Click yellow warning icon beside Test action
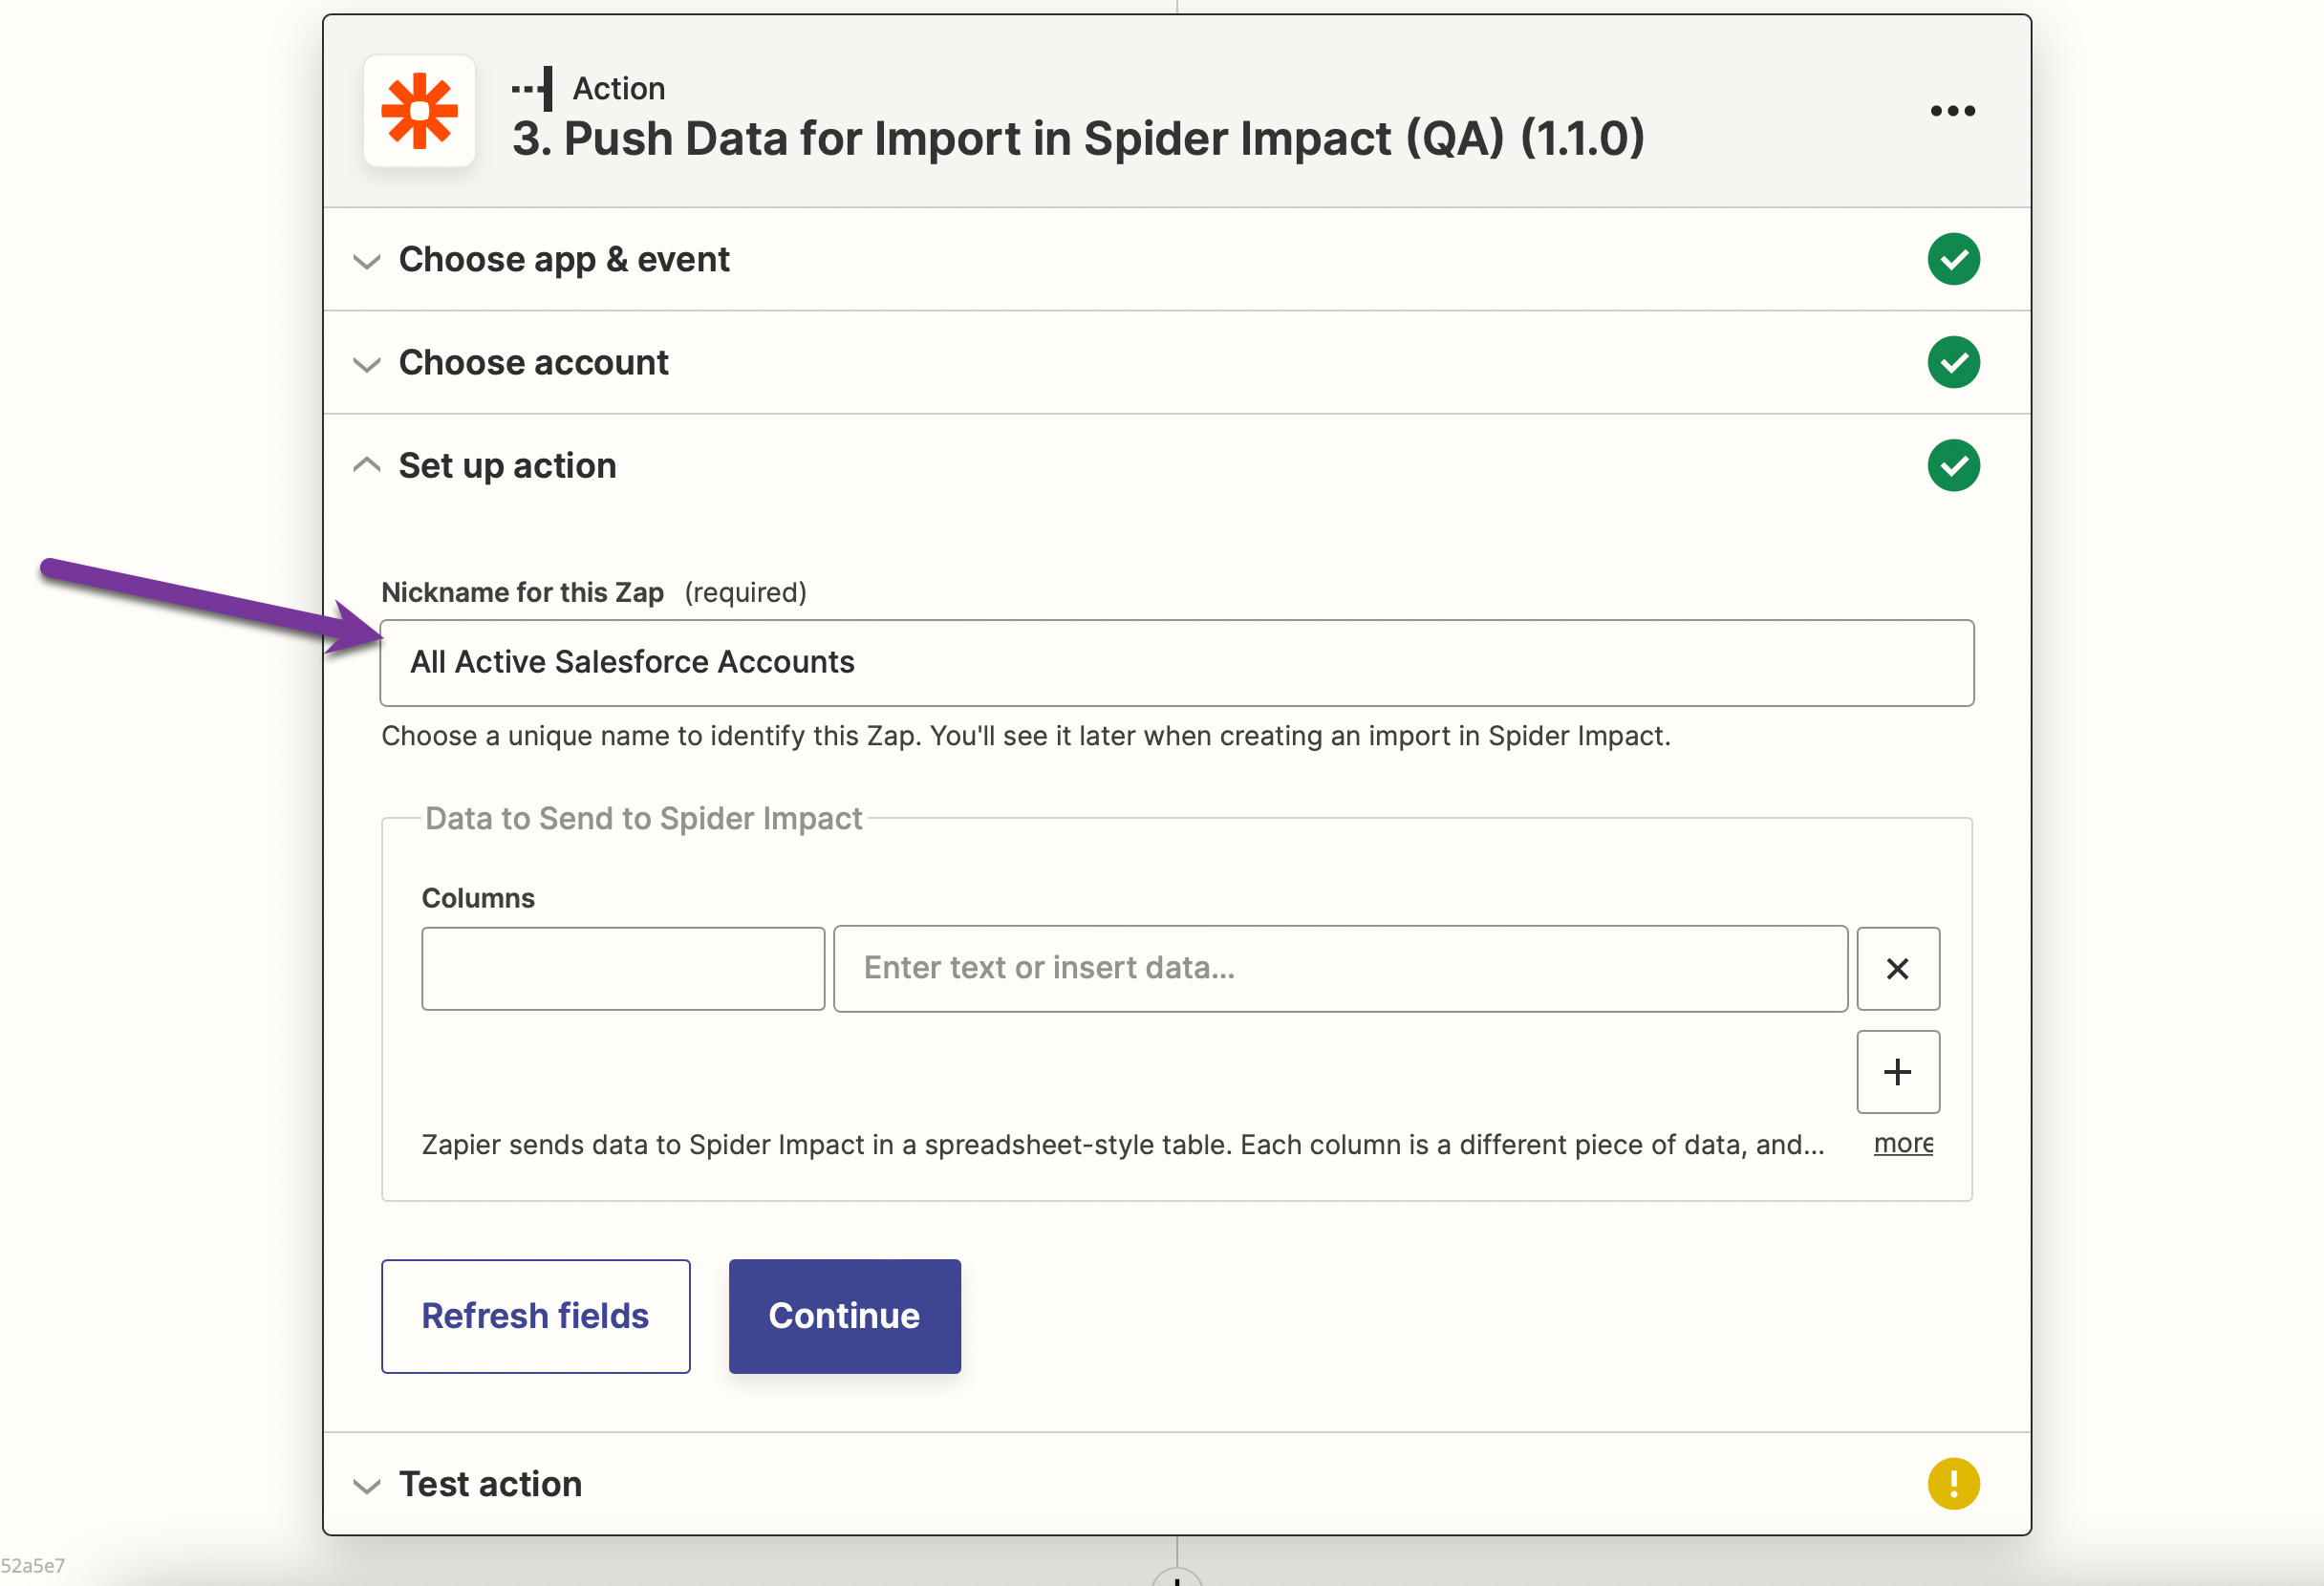2324x1586 pixels. 1953,1483
